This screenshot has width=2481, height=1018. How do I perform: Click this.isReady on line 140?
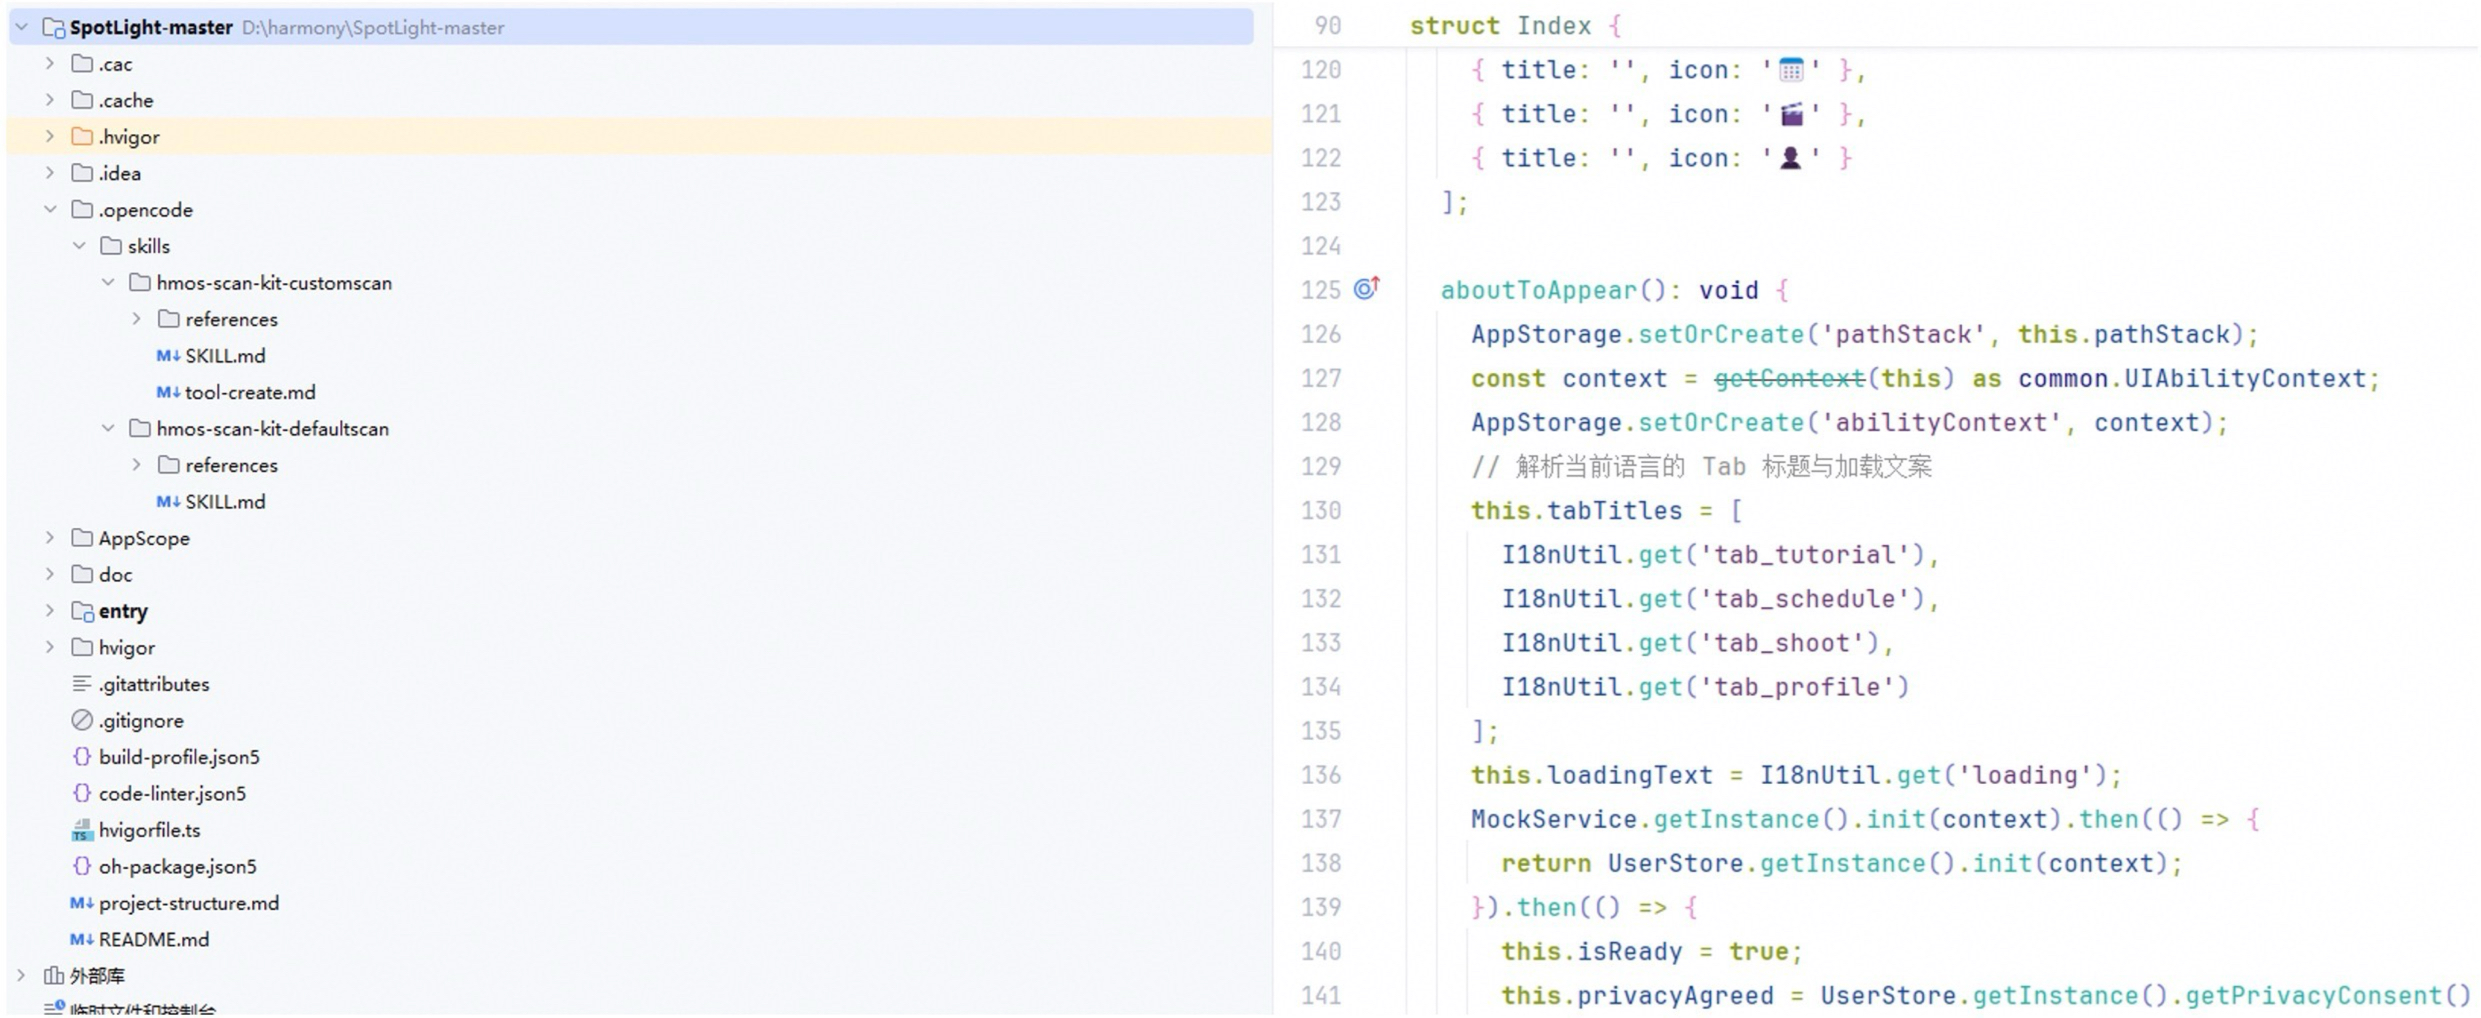(x=1591, y=951)
